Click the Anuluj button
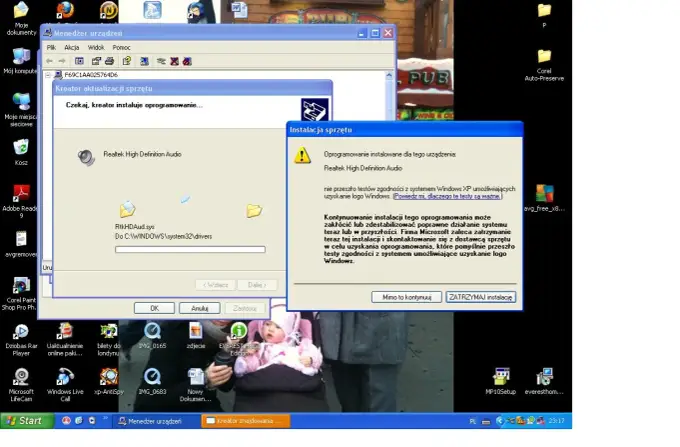This screenshot has height=447, width=680. tap(199, 308)
